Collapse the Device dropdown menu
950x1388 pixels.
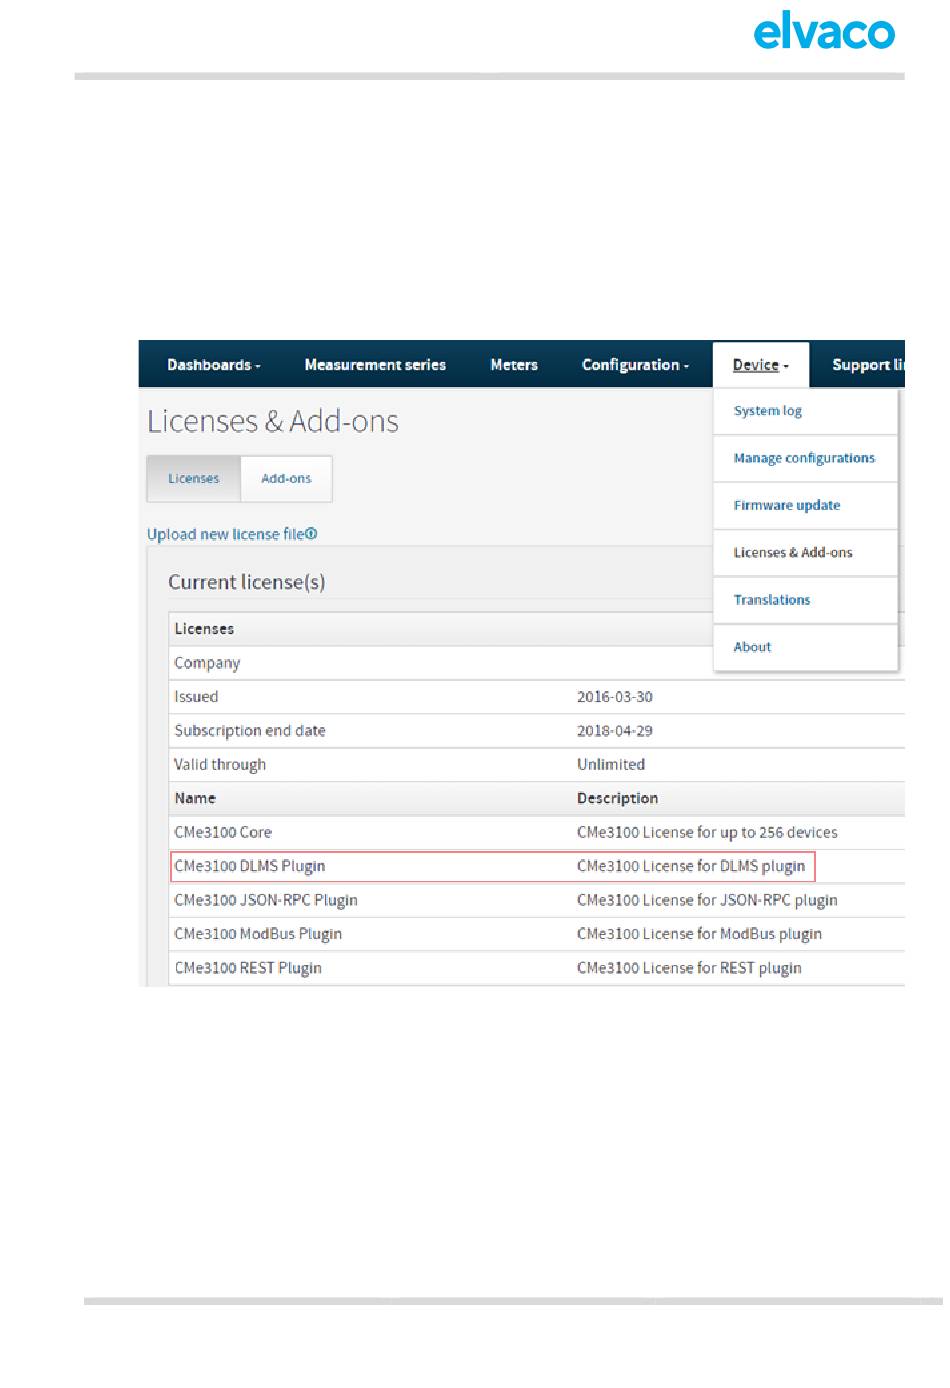pos(760,365)
